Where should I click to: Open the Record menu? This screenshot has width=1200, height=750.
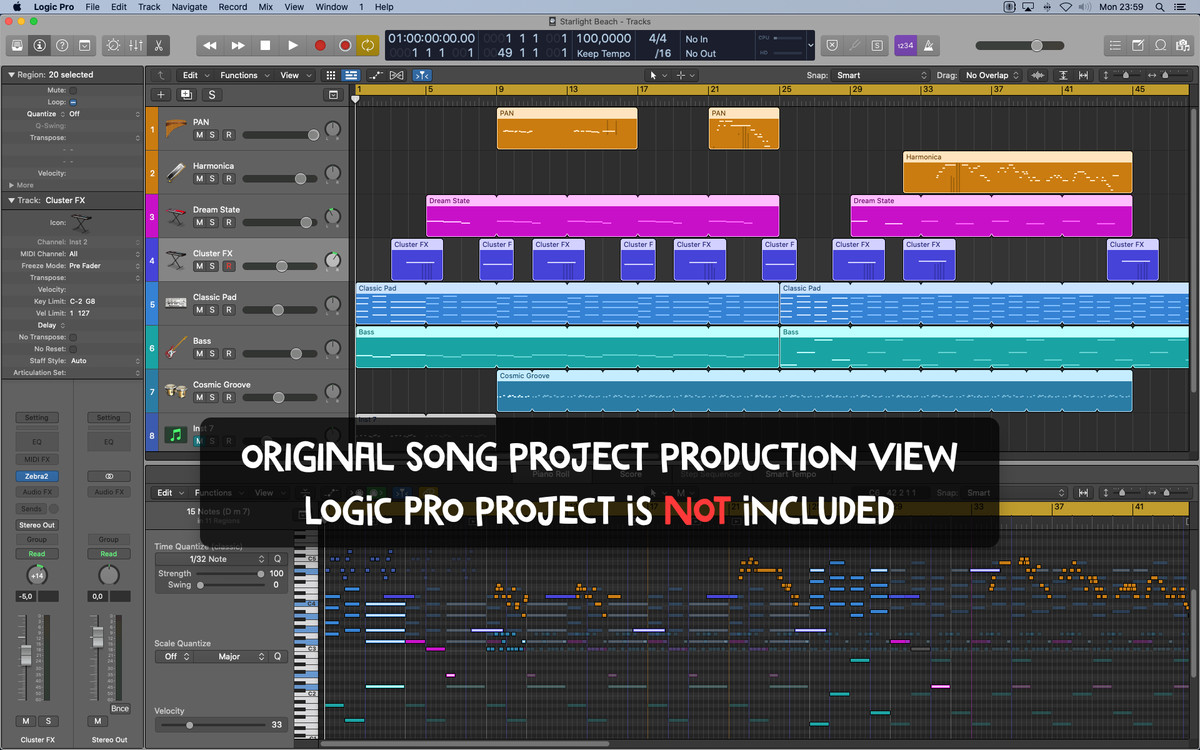coord(233,7)
